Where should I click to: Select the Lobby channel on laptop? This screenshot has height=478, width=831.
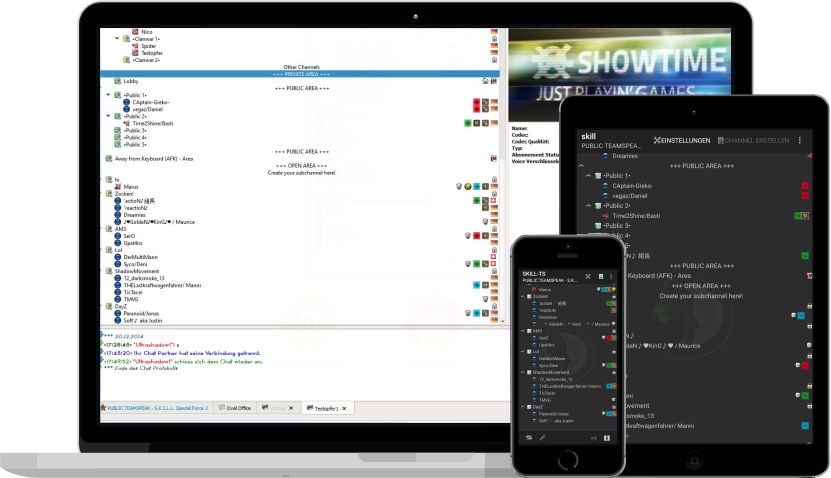tap(131, 81)
